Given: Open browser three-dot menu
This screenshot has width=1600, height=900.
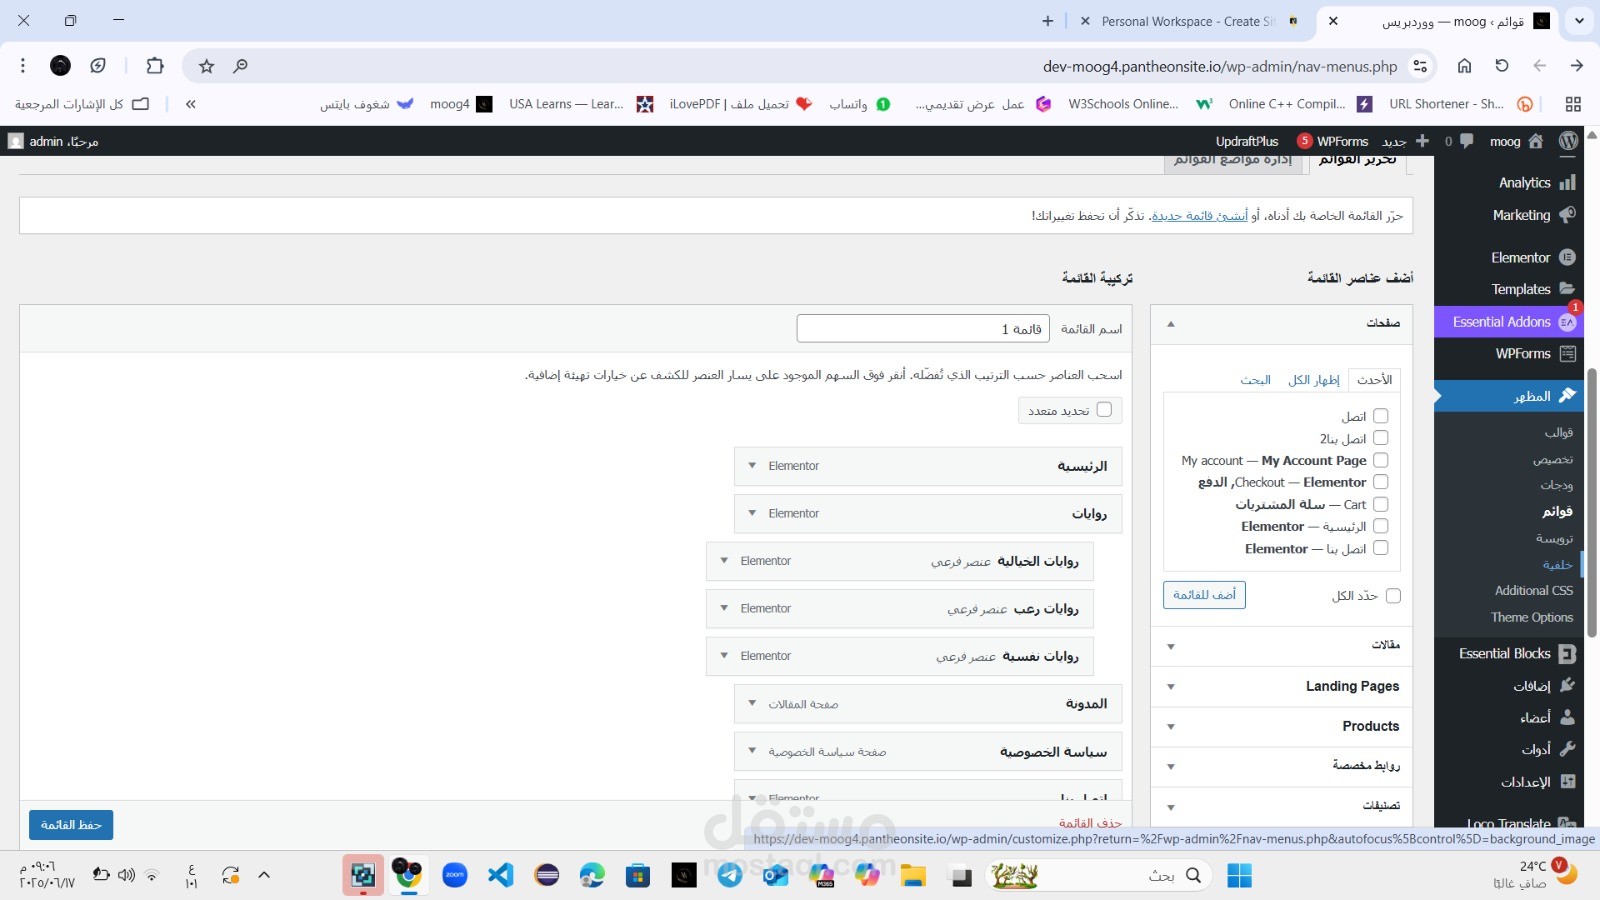Looking at the screenshot, I should 23,66.
